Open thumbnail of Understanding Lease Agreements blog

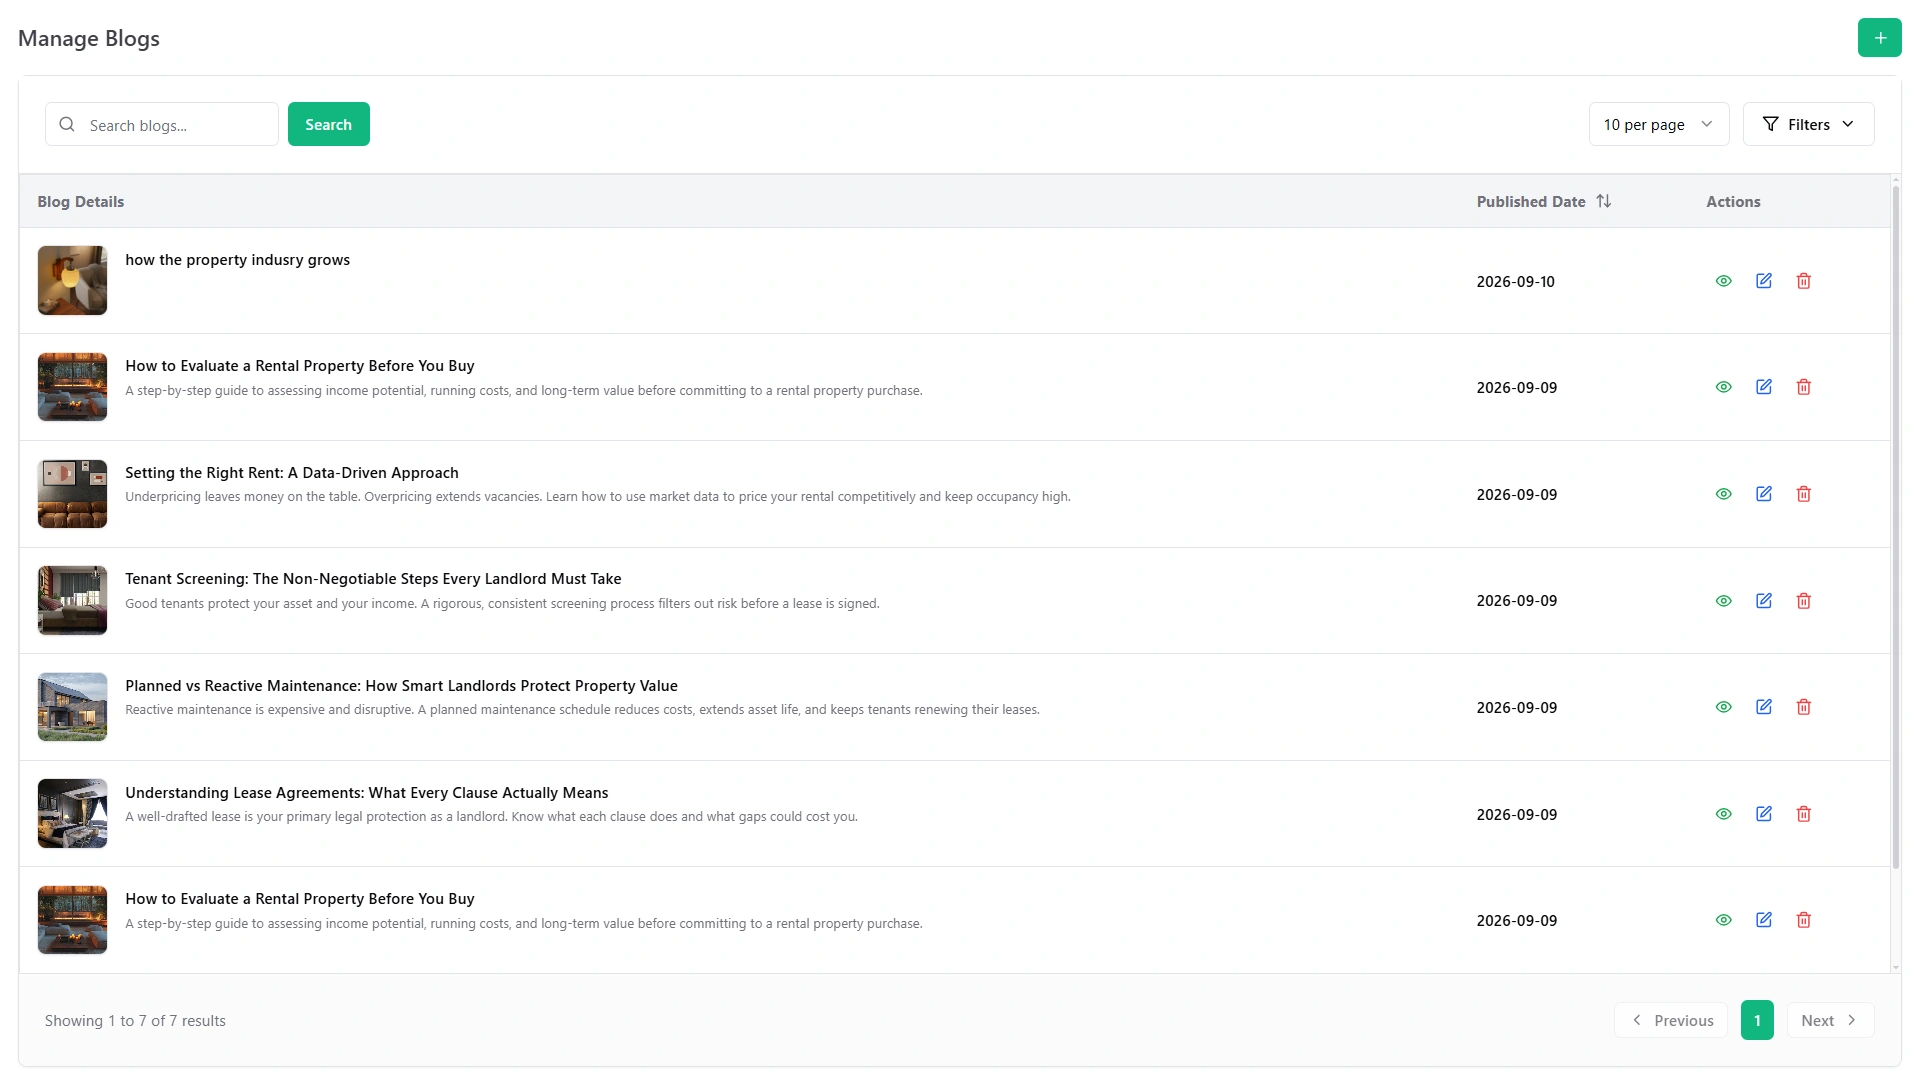point(72,813)
